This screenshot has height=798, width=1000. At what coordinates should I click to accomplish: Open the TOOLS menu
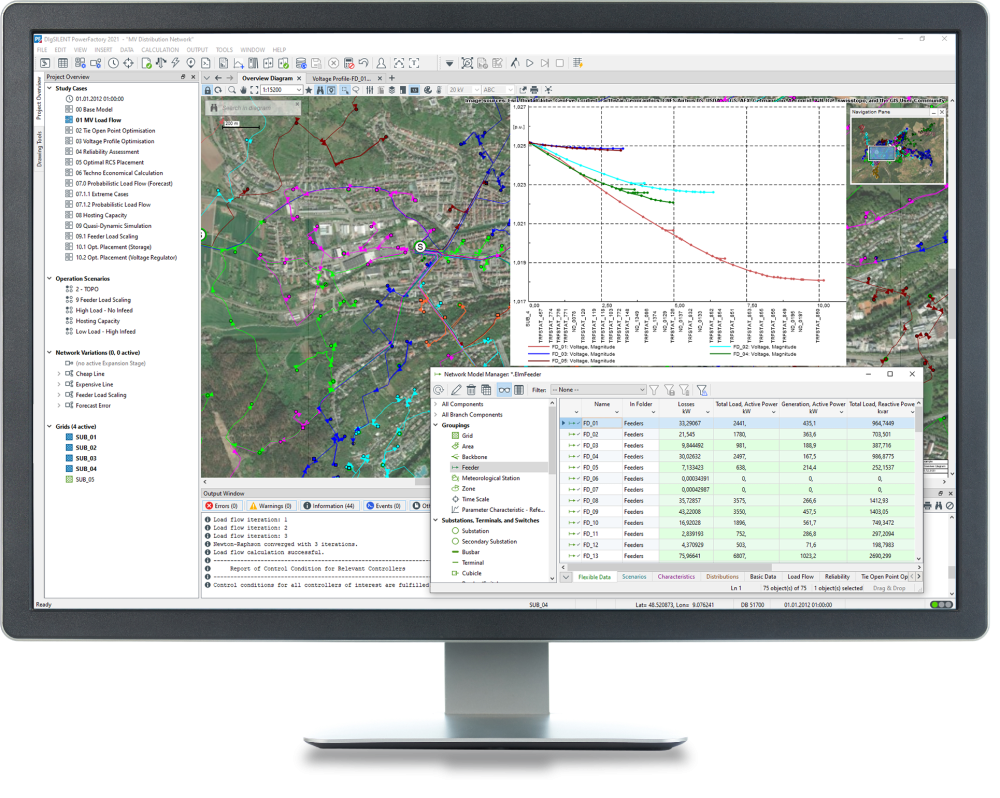point(224,50)
